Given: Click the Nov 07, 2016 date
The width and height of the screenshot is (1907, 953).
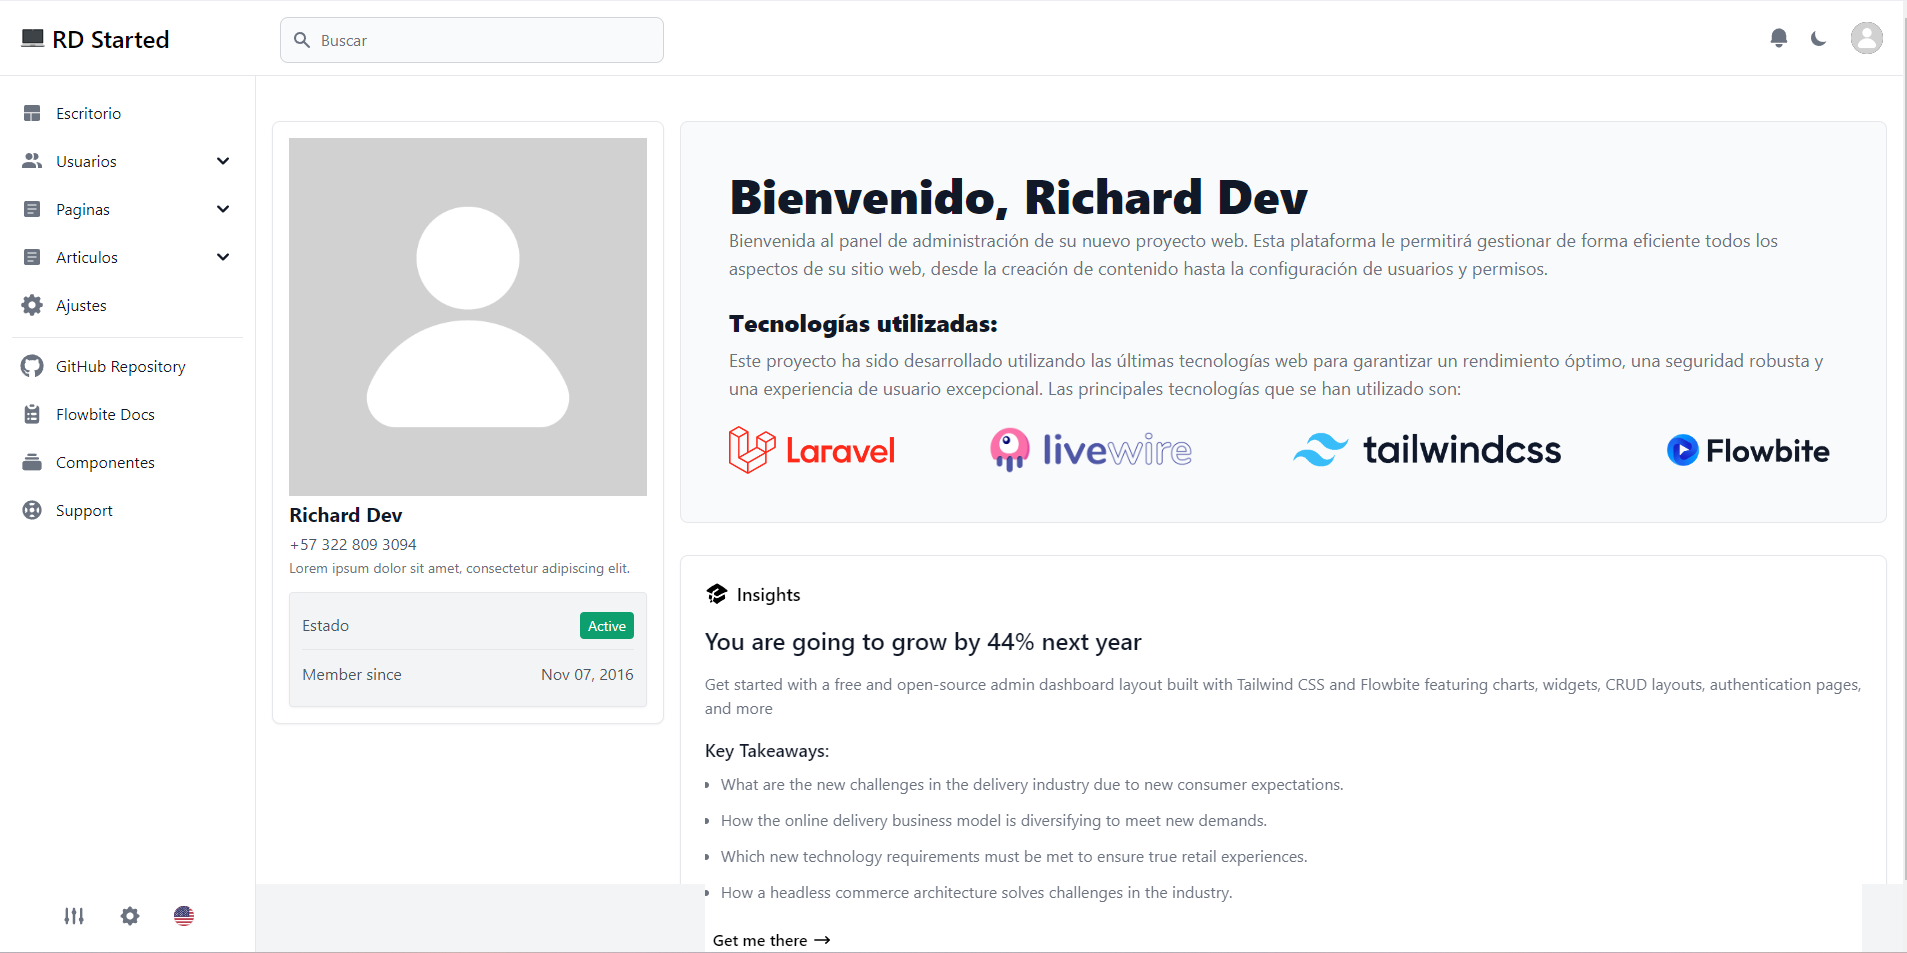Looking at the screenshot, I should [x=587, y=674].
